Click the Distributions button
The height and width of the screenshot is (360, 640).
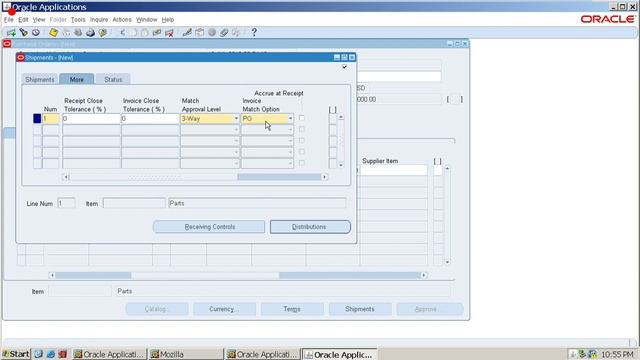(x=310, y=227)
